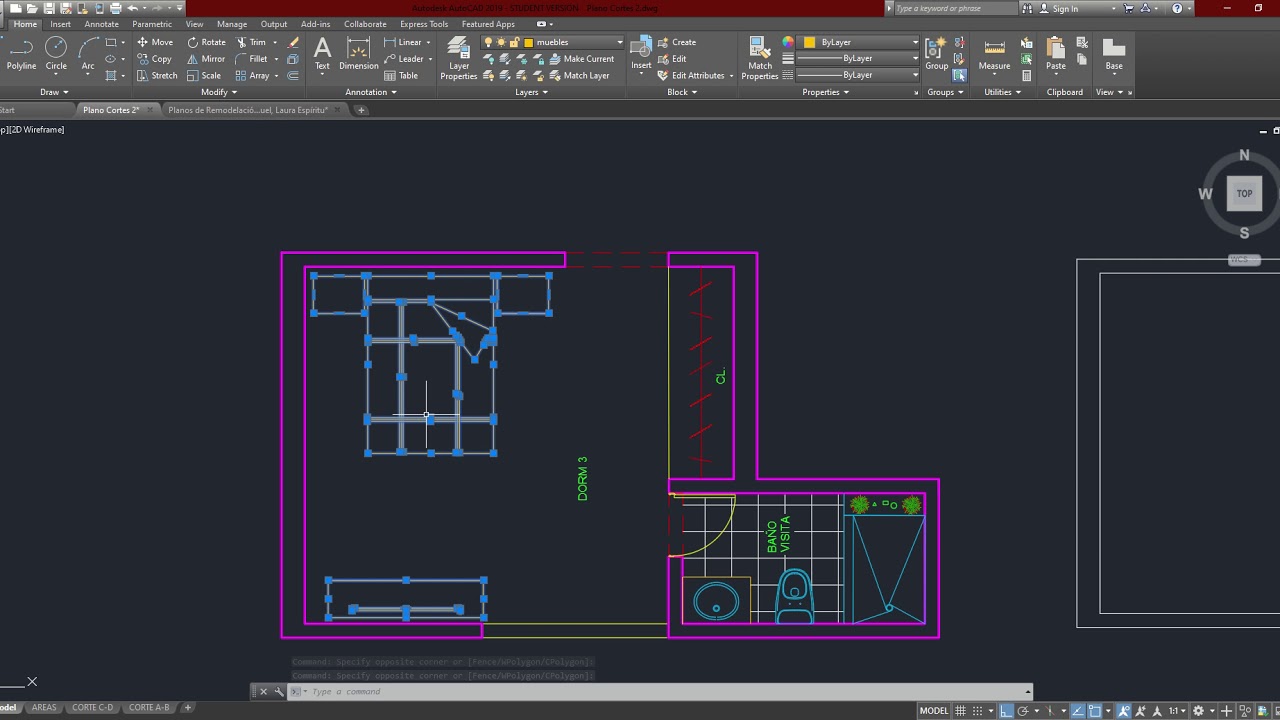The image size is (1280, 720).
Task: Expand the Draw panel
Action: pyautogui.click(x=55, y=92)
